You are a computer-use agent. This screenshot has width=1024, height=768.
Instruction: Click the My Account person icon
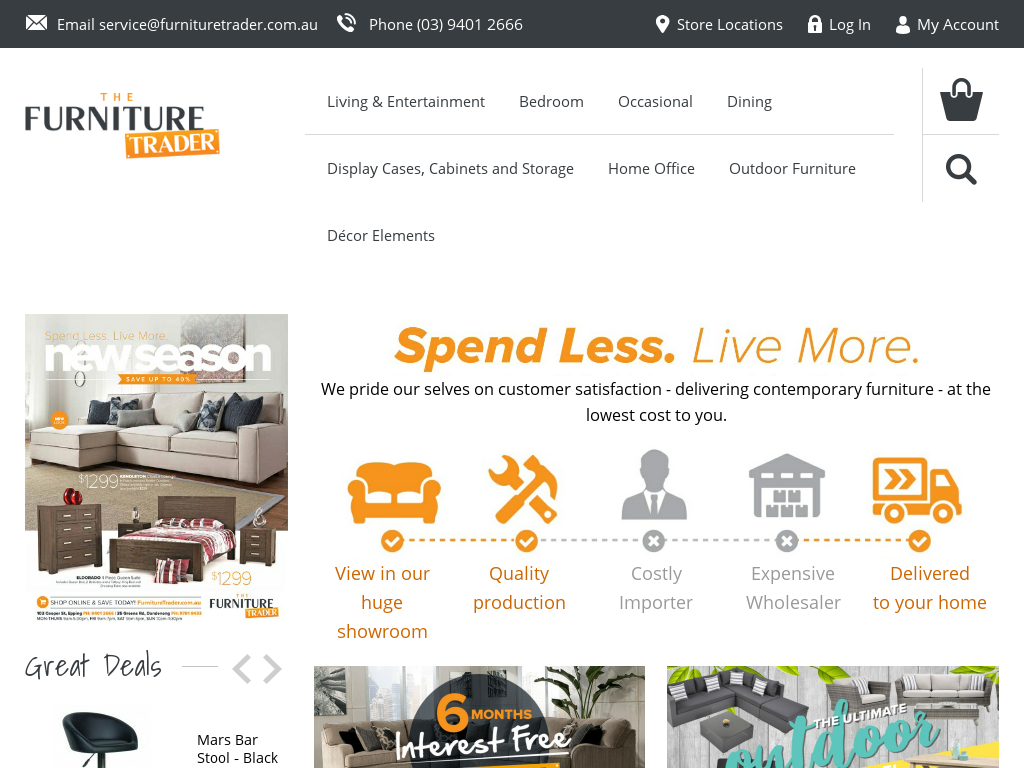coord(903,25)
